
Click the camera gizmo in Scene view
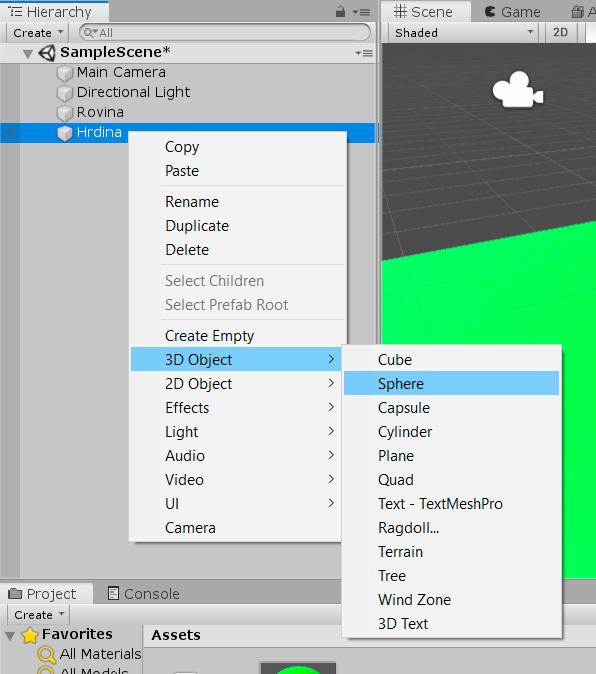517,89
